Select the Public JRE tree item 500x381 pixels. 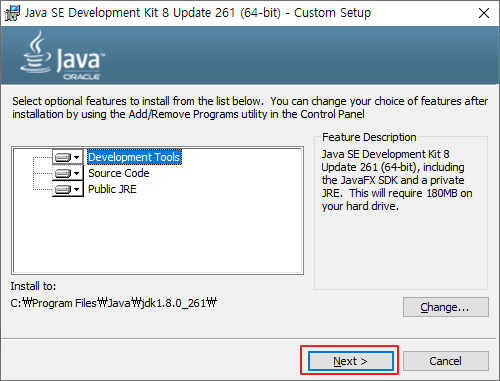point(112,189)
